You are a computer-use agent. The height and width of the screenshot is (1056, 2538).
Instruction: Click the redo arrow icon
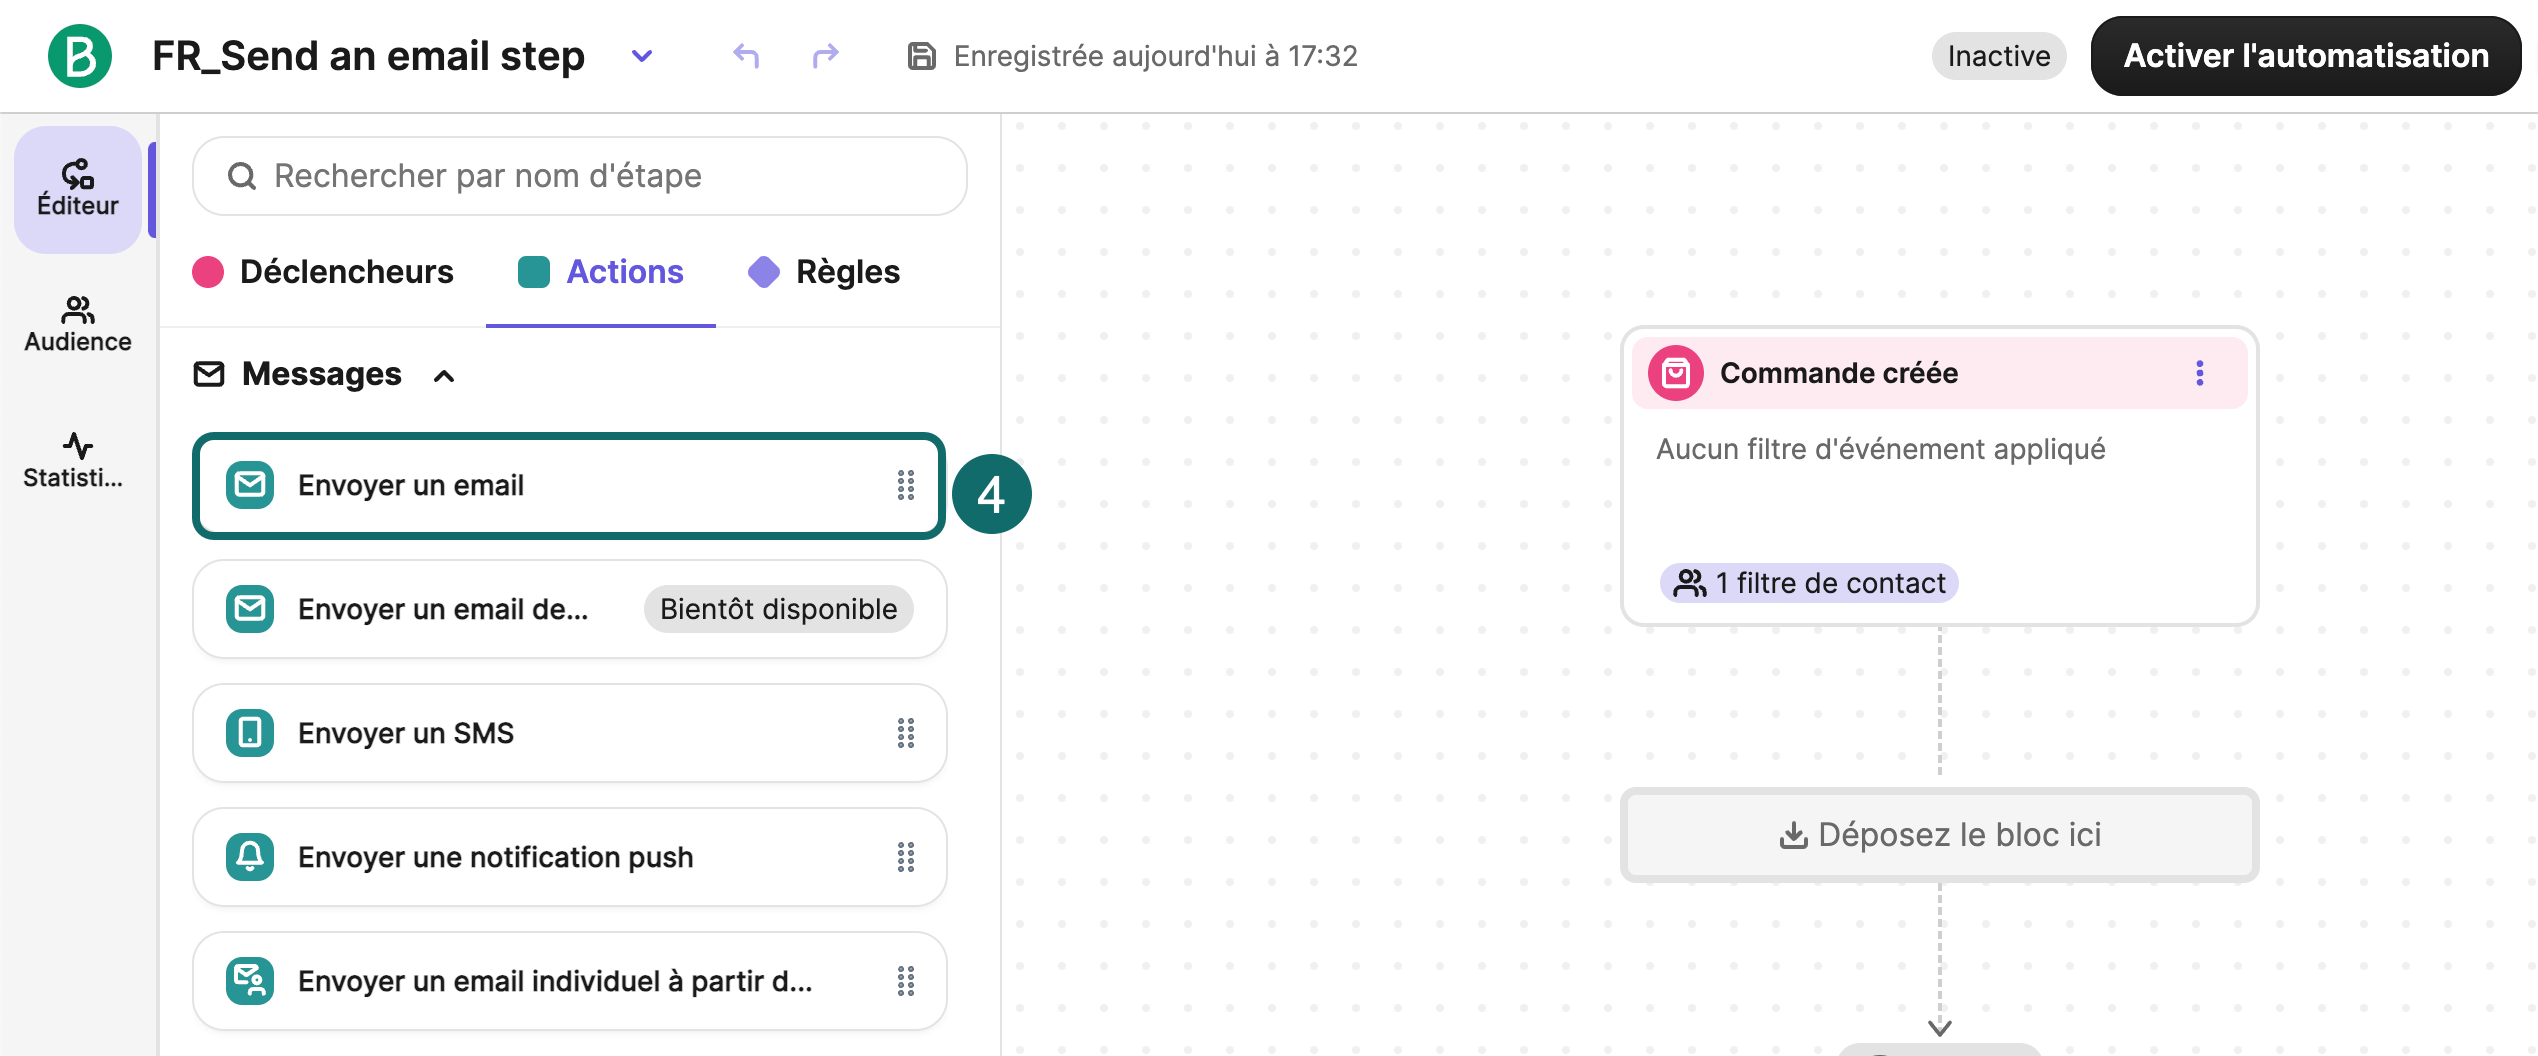coord(825,56)
